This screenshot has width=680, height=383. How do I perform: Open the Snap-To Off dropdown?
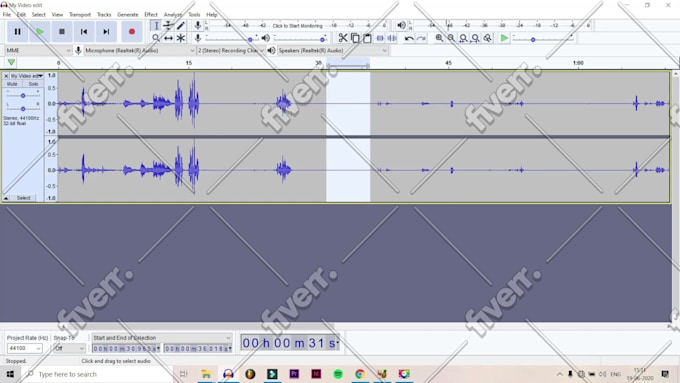click(x=69, y=348)
